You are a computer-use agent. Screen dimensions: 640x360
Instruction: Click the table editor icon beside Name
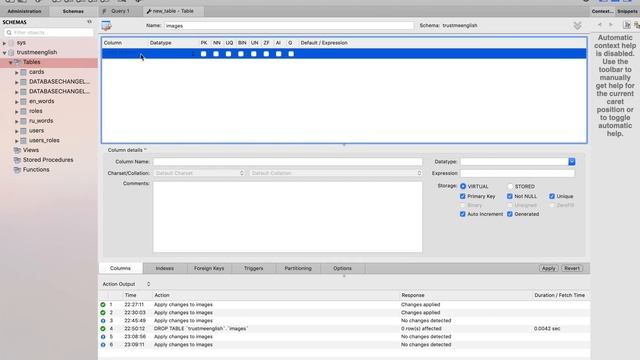[x=107, y=26]
